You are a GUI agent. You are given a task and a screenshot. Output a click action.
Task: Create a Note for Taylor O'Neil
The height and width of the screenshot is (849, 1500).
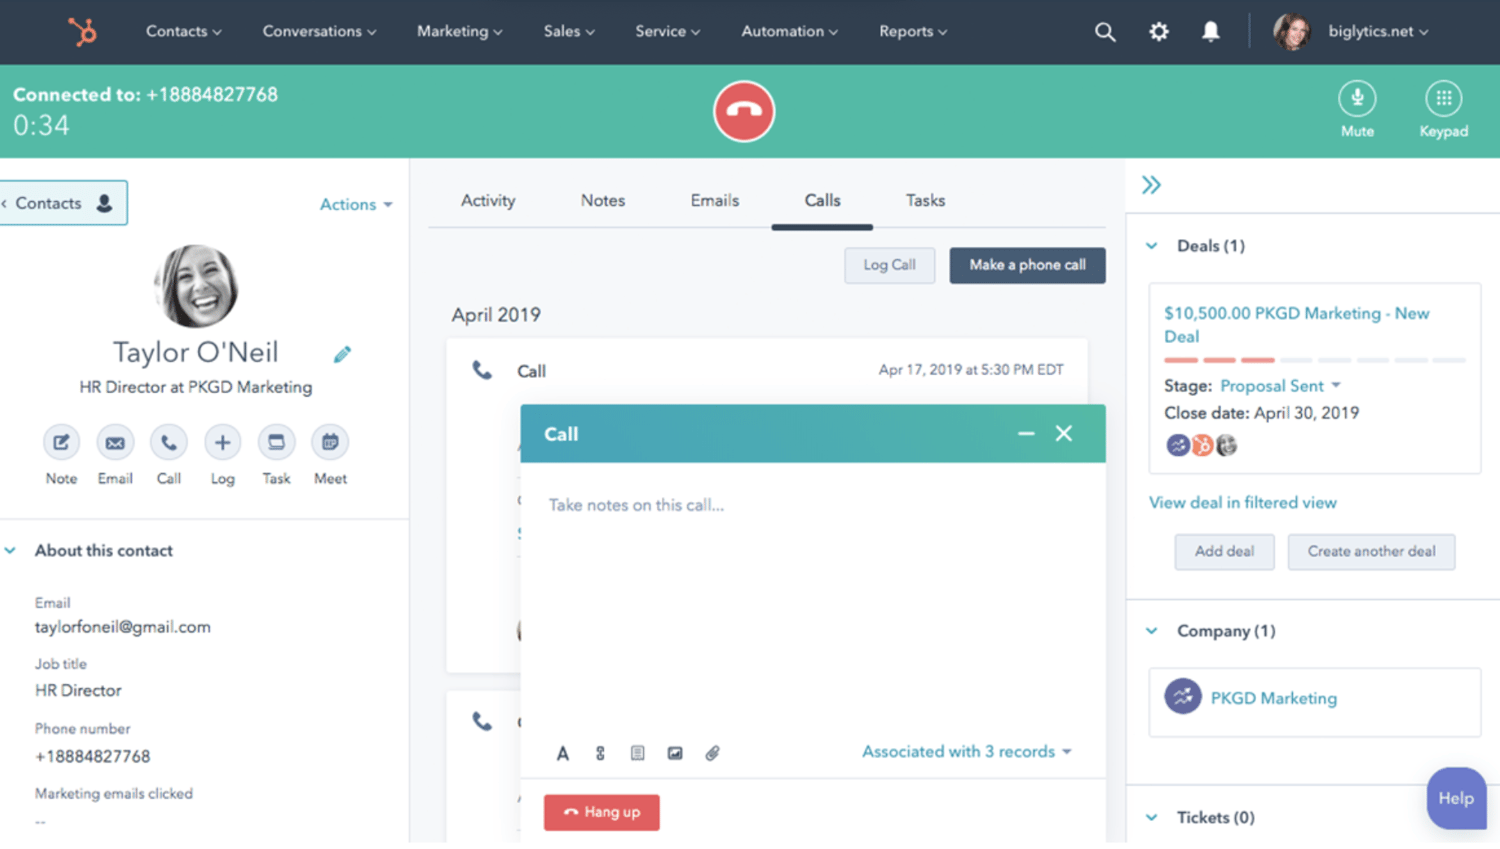[60, 443]
